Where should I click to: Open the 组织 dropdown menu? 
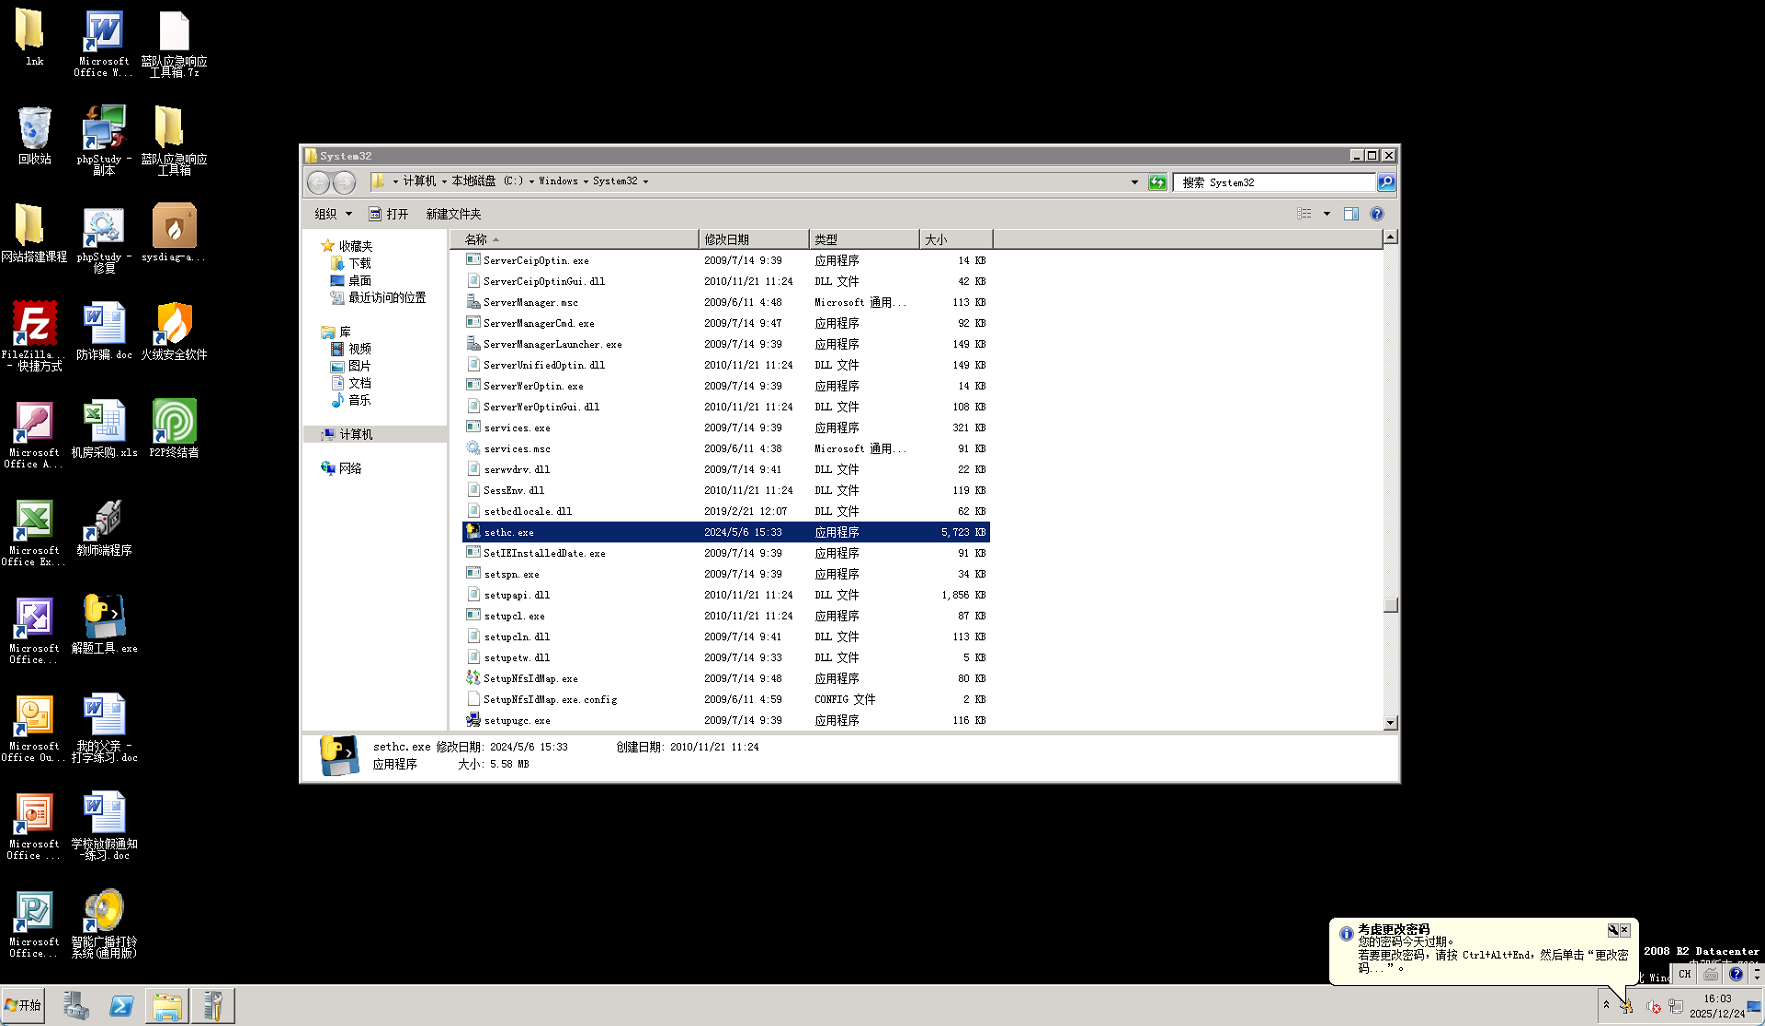tap(333, 214)
